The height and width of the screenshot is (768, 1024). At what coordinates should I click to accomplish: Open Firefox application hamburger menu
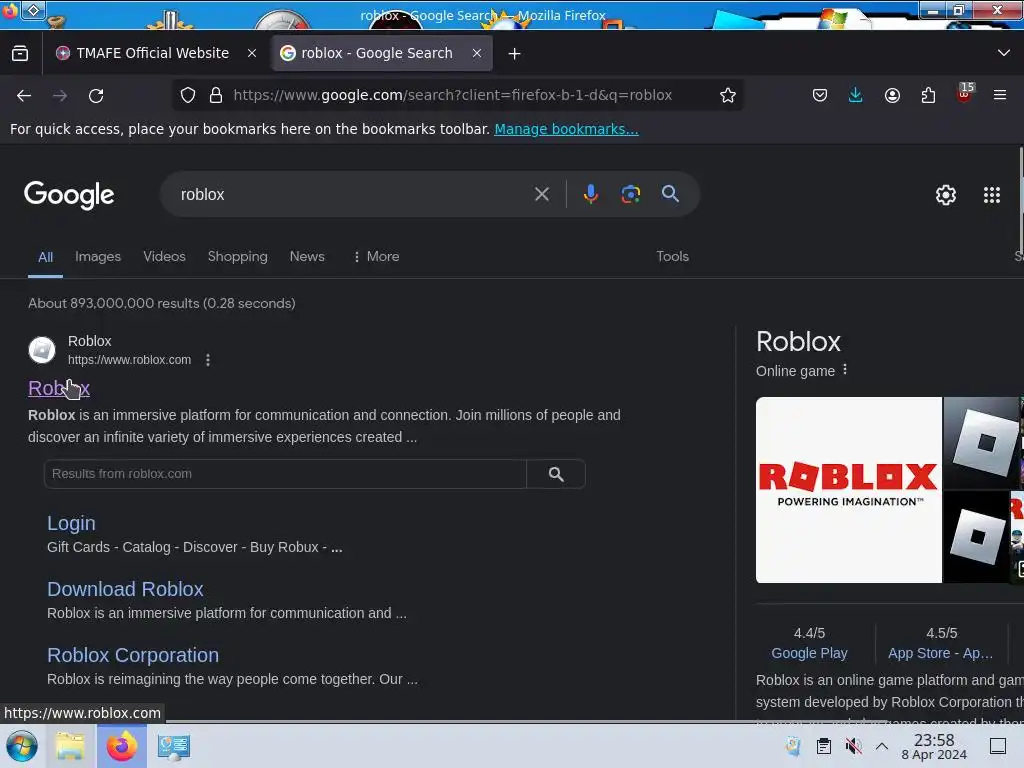pos(1000,95)
